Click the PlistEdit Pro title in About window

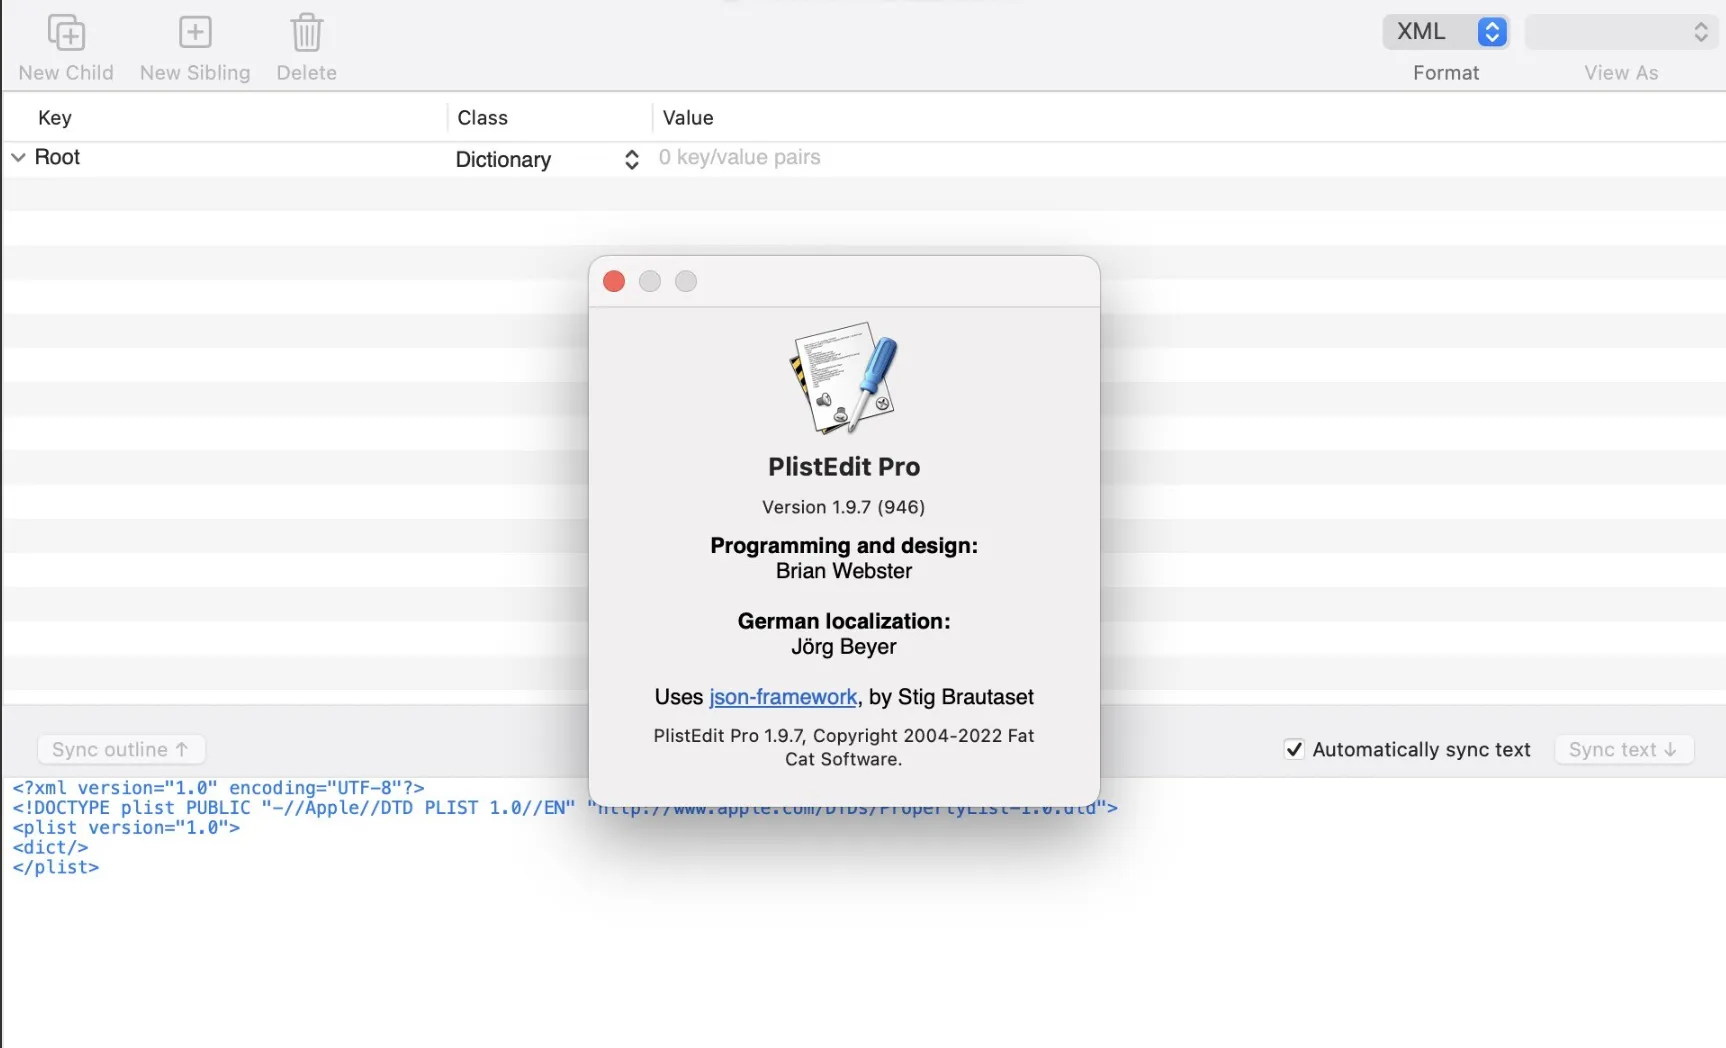tap(844, 467)
